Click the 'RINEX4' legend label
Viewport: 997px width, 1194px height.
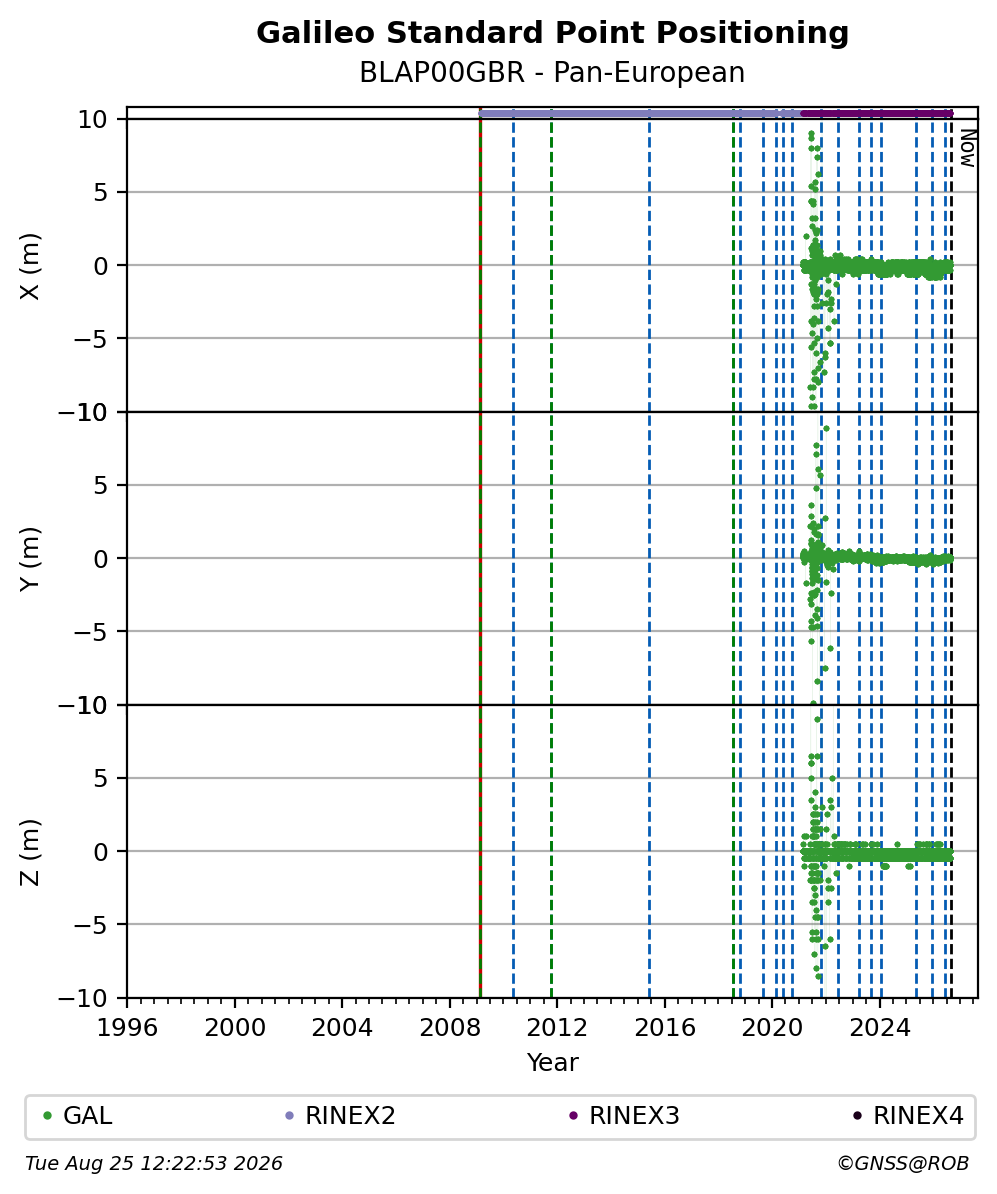[919, 1116]
